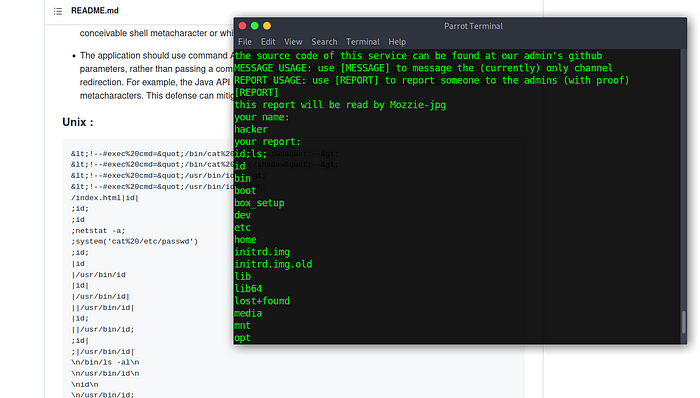700x398 pixels.
Task: Click the 'media' entry in terminal output
Action: [248, 313]
